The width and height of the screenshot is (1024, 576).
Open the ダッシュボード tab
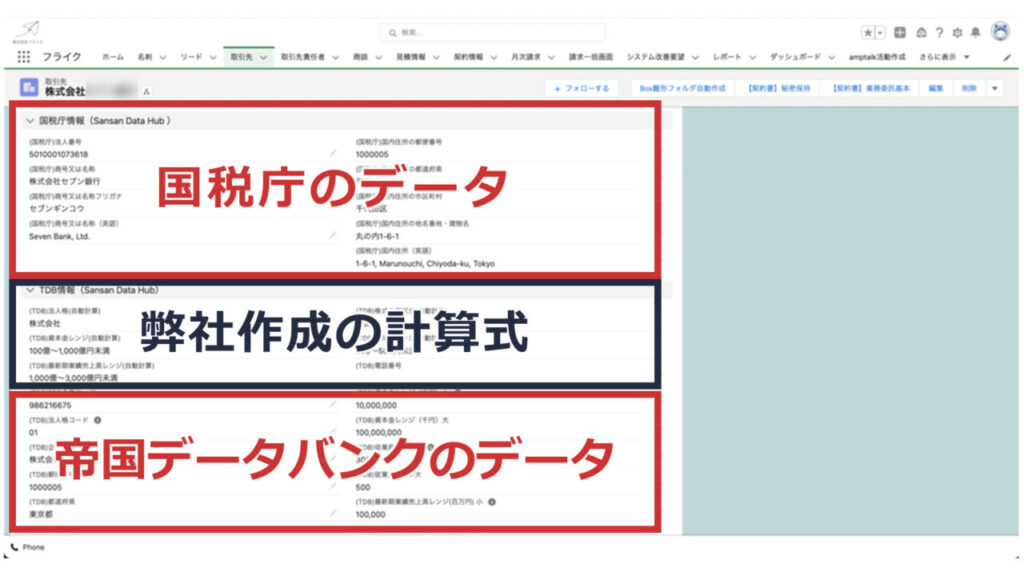(x=795, y=57)
